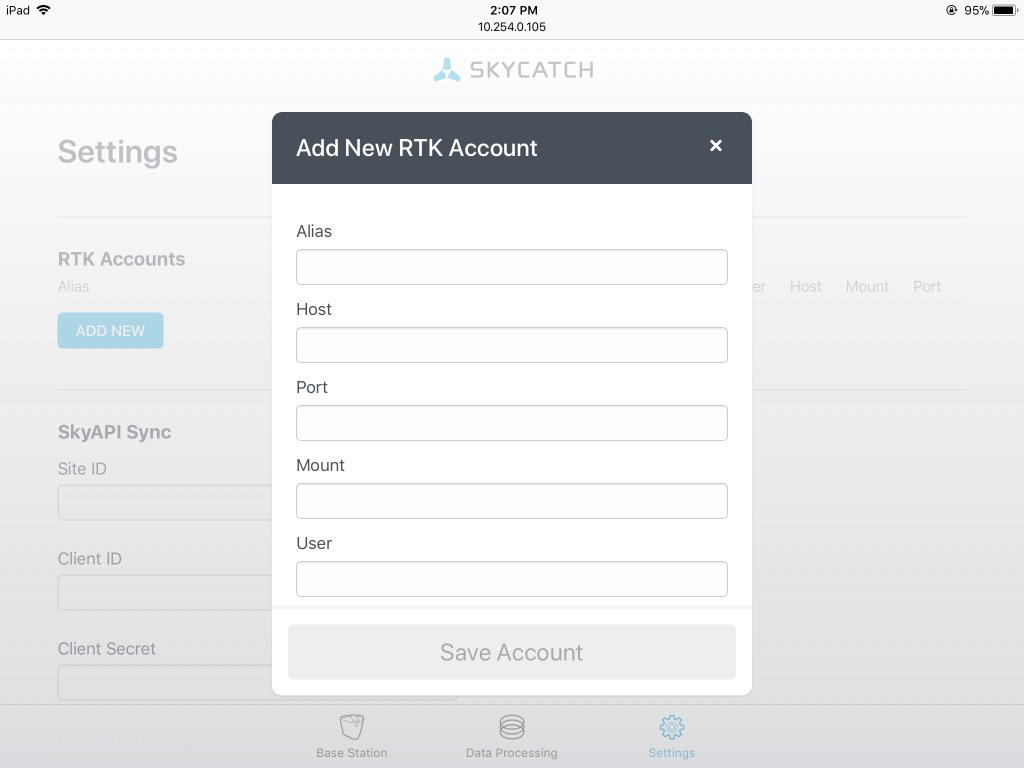This screenshot has width=1024, height=768.
Task: Click the Host input field
Action: 511,345
